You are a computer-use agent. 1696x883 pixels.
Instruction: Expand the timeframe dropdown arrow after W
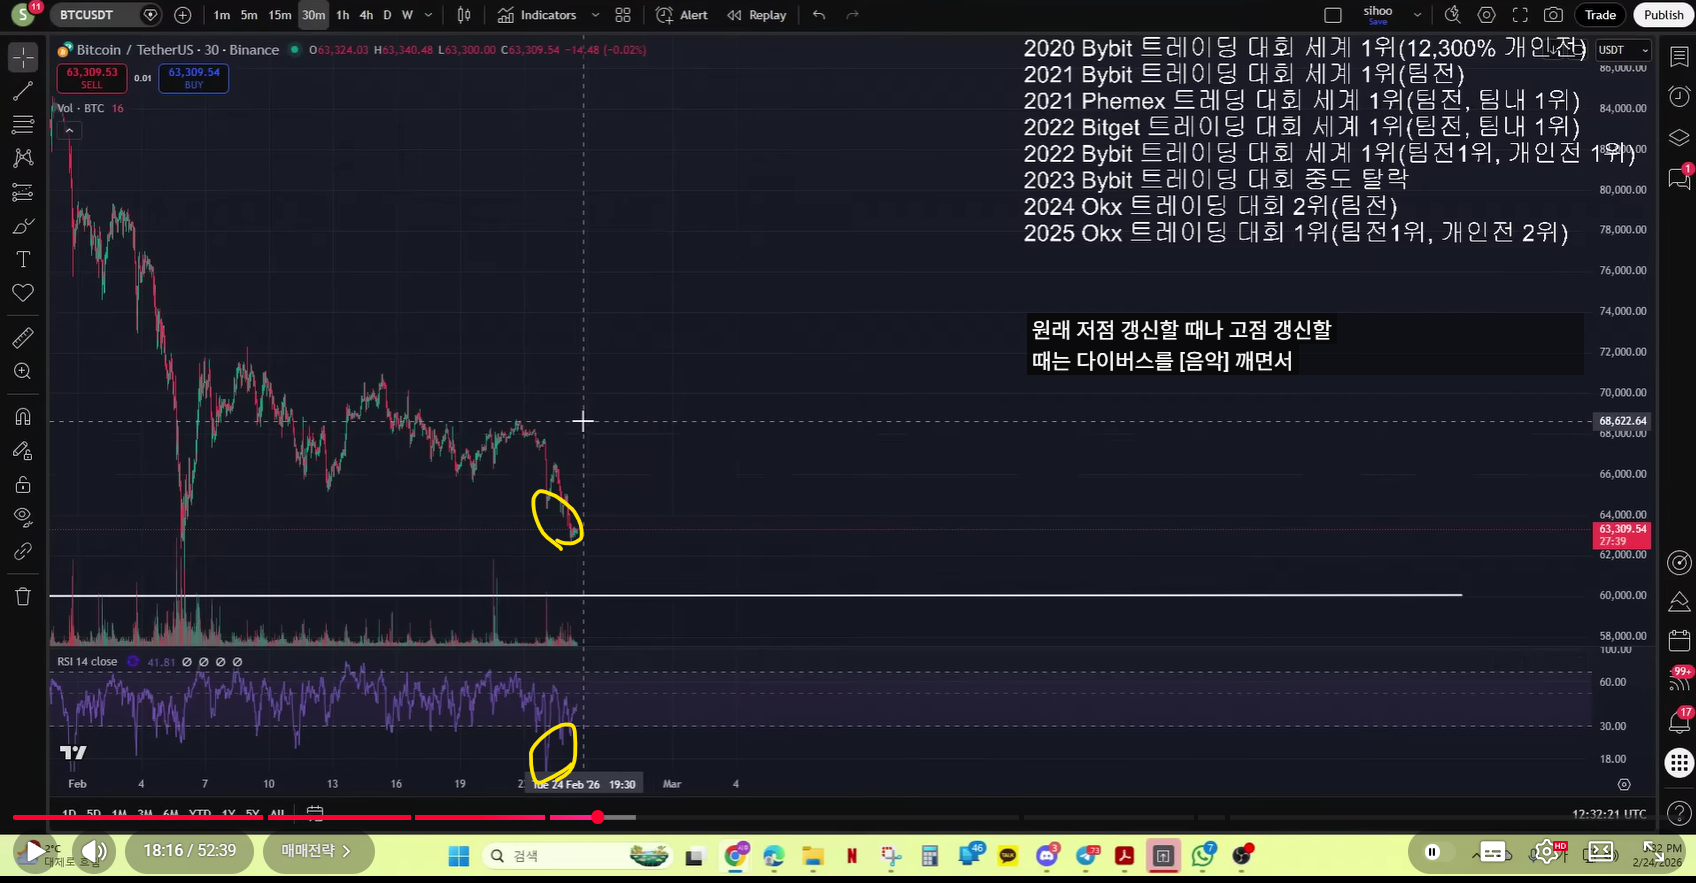click(x=429, y=15)
